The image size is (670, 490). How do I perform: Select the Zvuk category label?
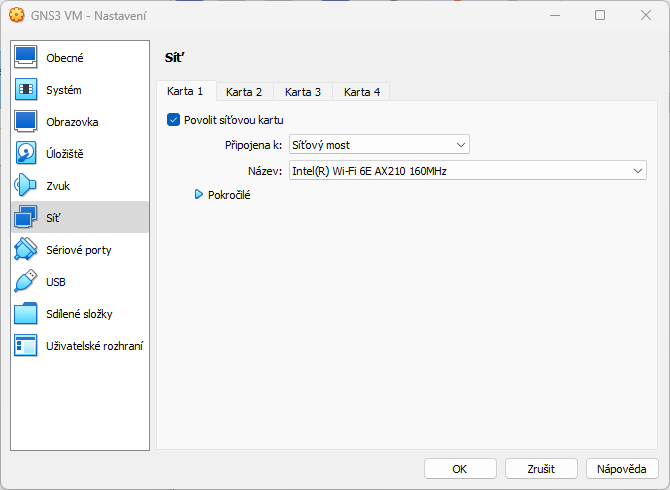click(x=58, y=186)
